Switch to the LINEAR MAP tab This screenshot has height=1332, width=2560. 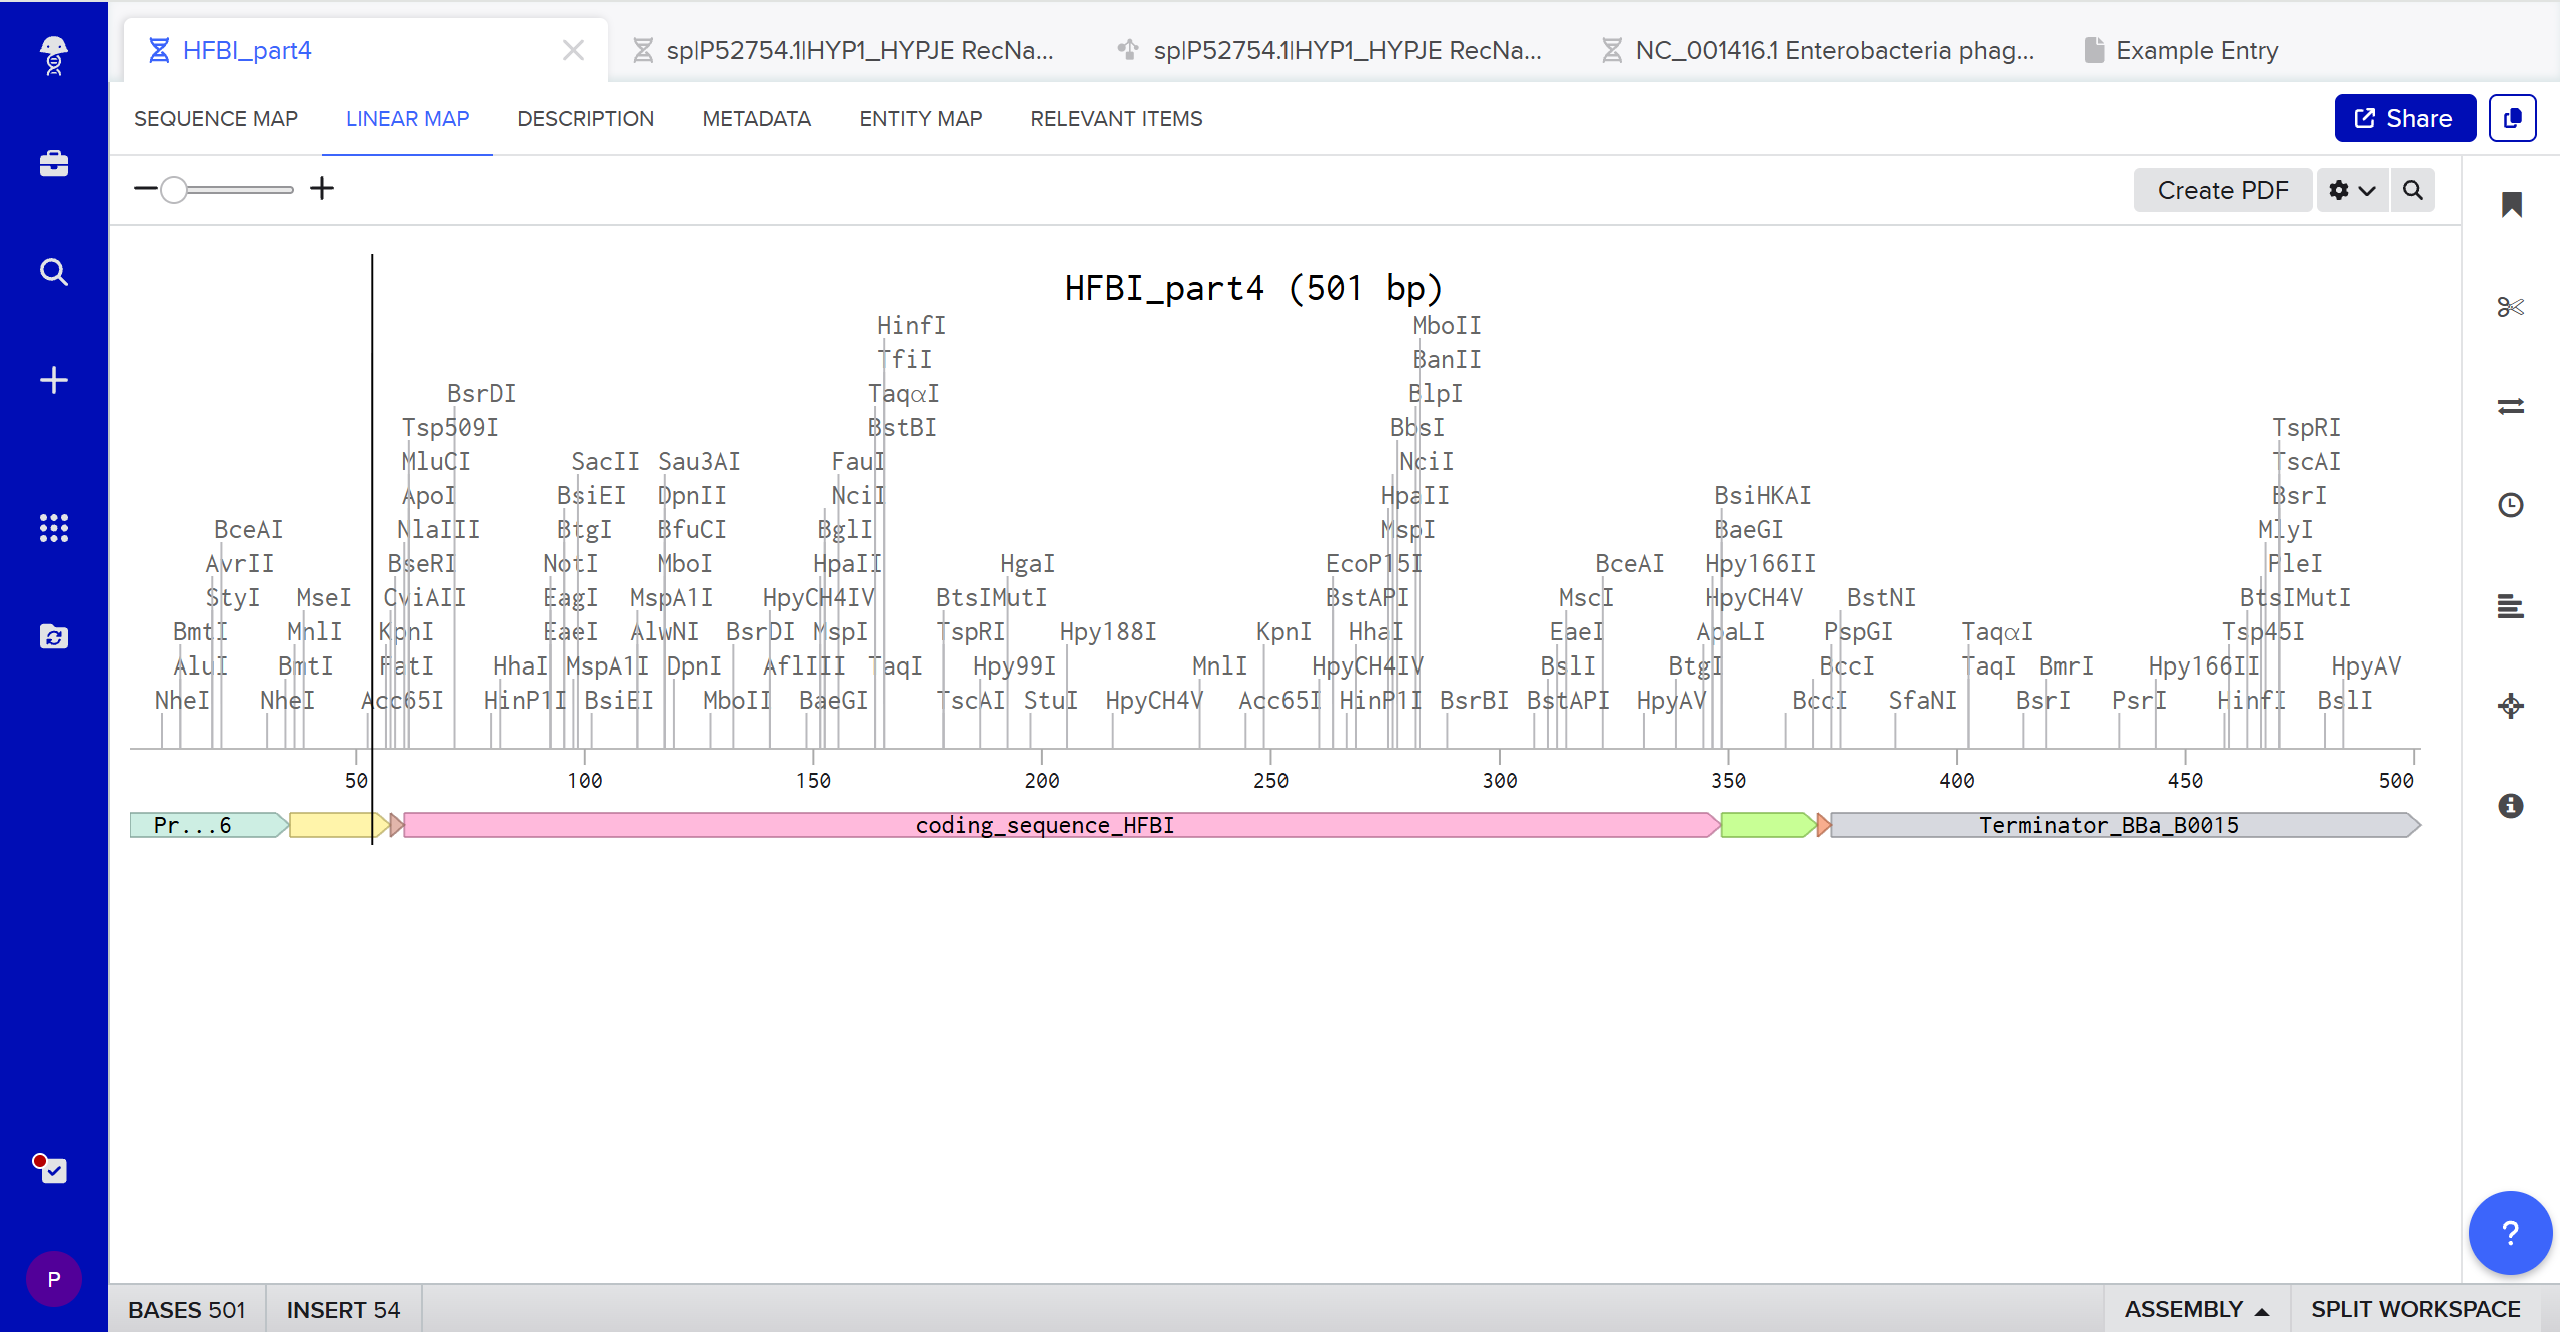406,118
